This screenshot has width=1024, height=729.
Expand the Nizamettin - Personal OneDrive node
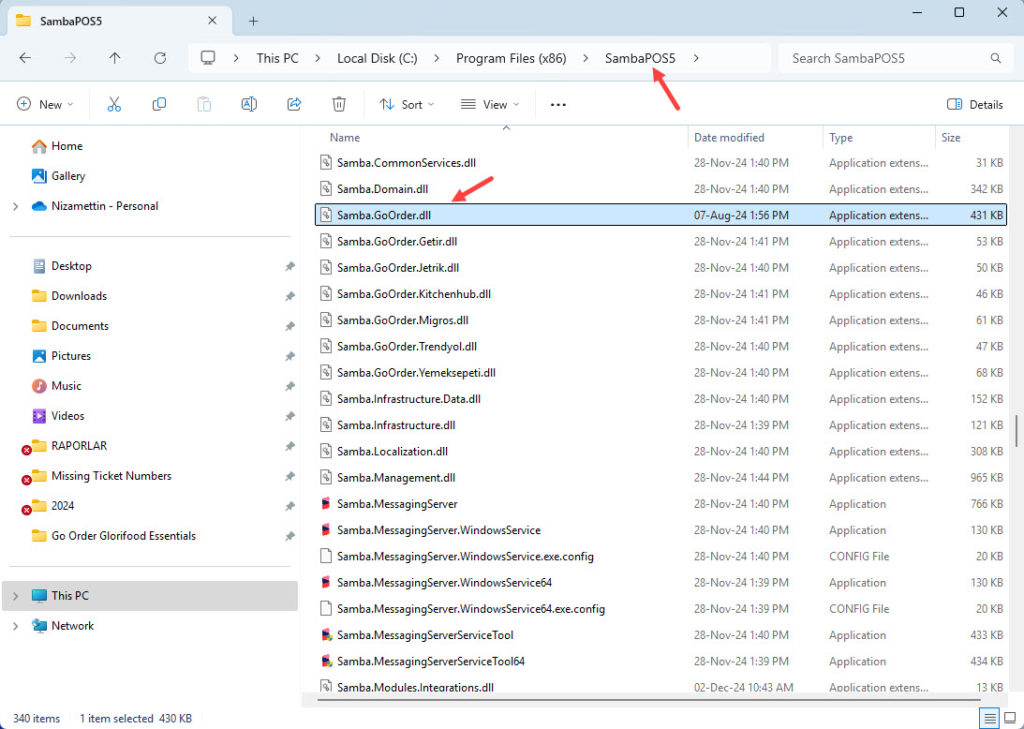tap(15, 206)
